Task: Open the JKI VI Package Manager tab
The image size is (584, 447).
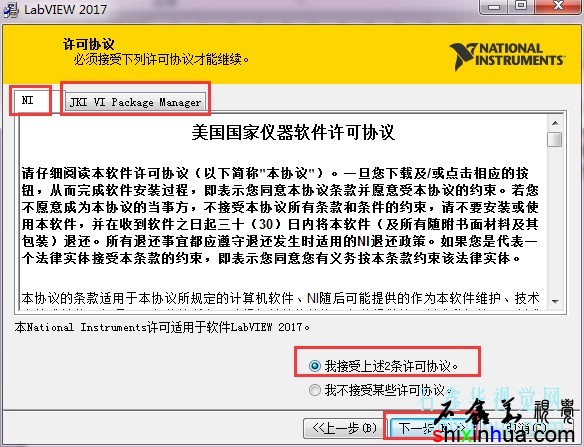Action: click(136, 102)
